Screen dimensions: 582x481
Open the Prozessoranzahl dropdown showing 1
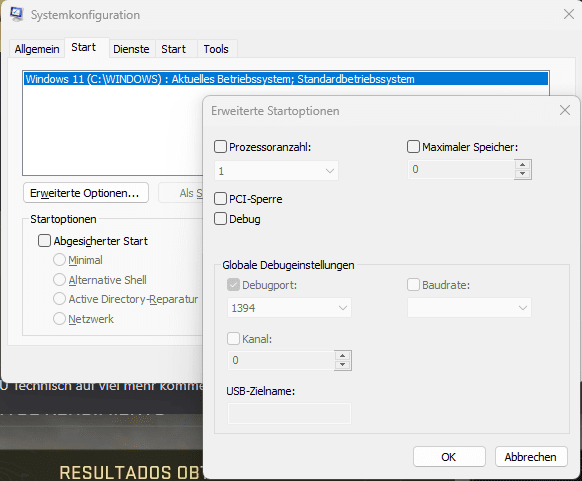point(276,171)
